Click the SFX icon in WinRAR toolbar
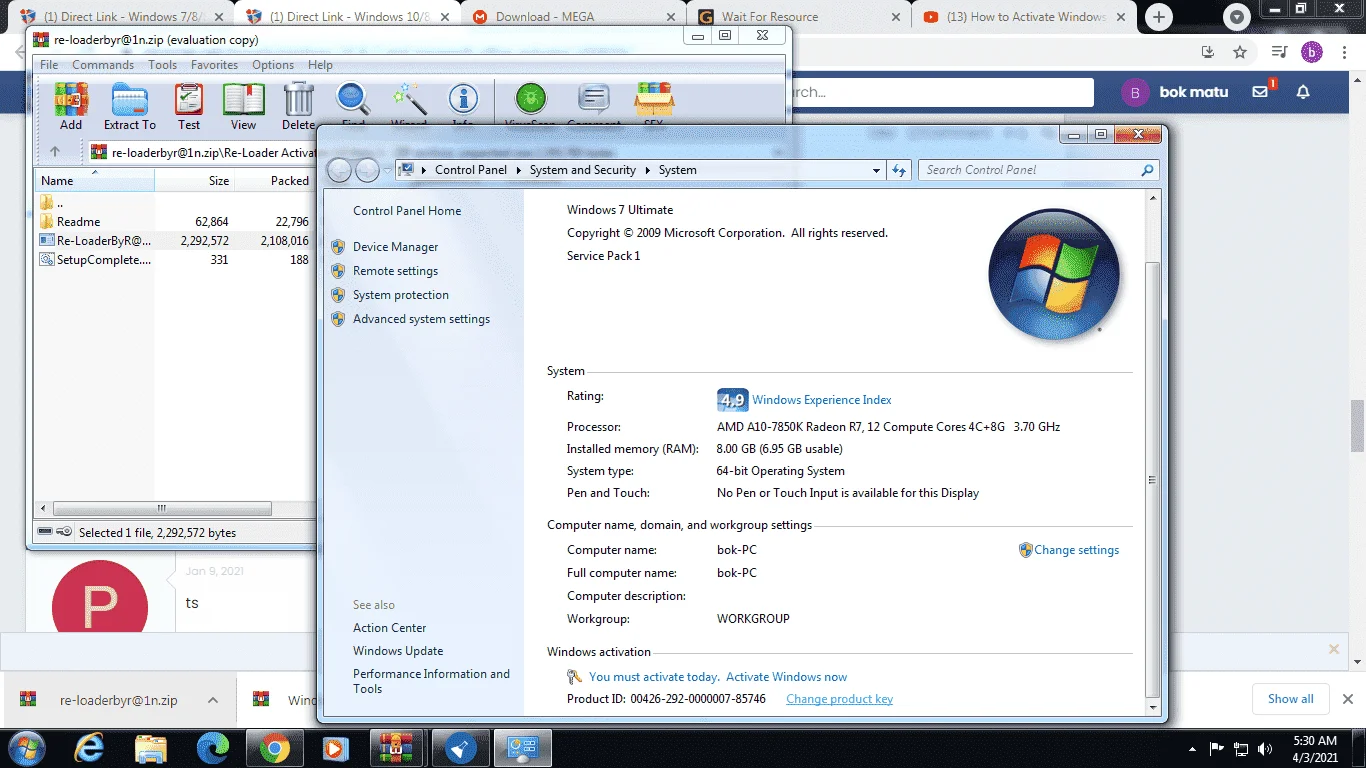The image size is (1366, 768). click(x=654, y=101)
